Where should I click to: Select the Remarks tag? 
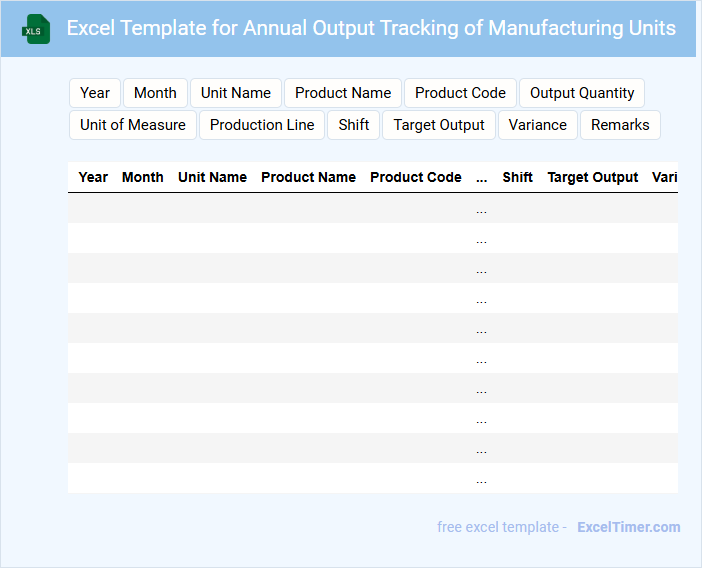coord(620,125)
